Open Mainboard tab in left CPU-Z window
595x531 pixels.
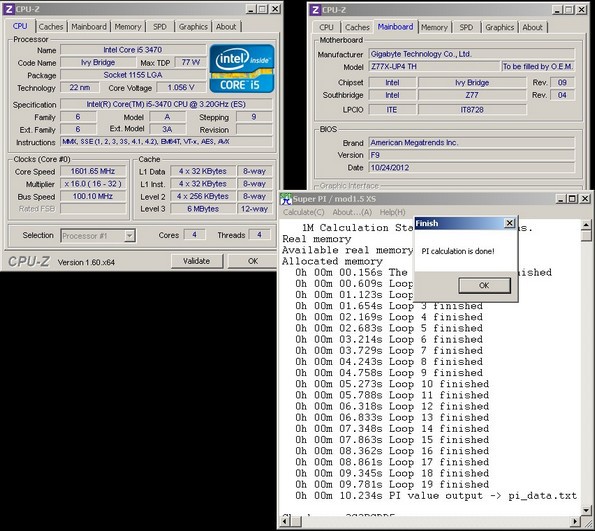tap(89, 27)
